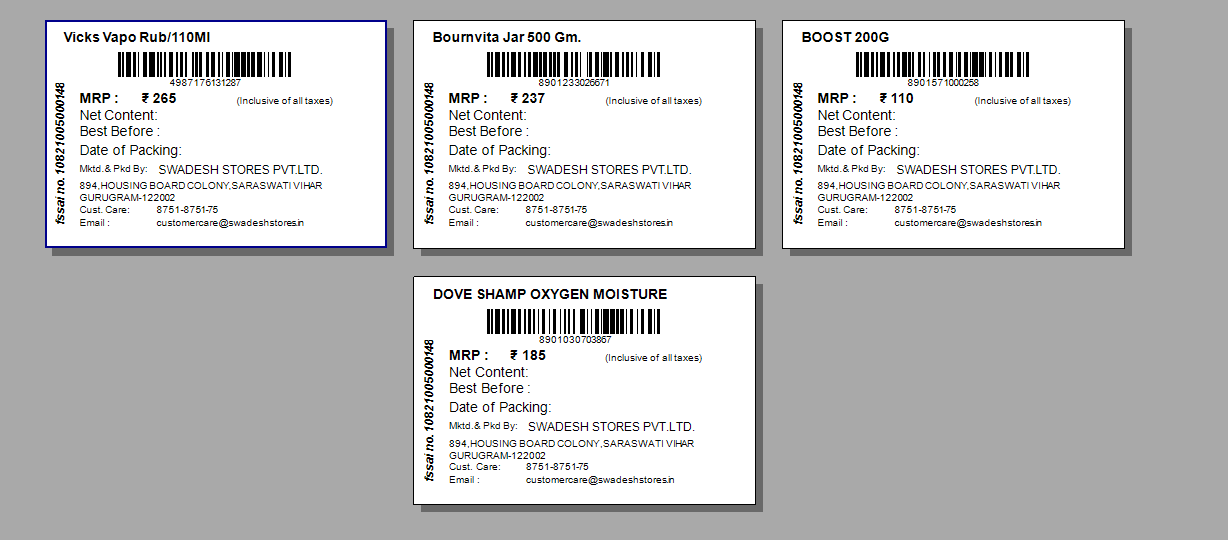The width and height of the screenshot is (1228, 540).
Task: Click 'Date of Packing:' on the Bournvita label
Action: [499, 150]
